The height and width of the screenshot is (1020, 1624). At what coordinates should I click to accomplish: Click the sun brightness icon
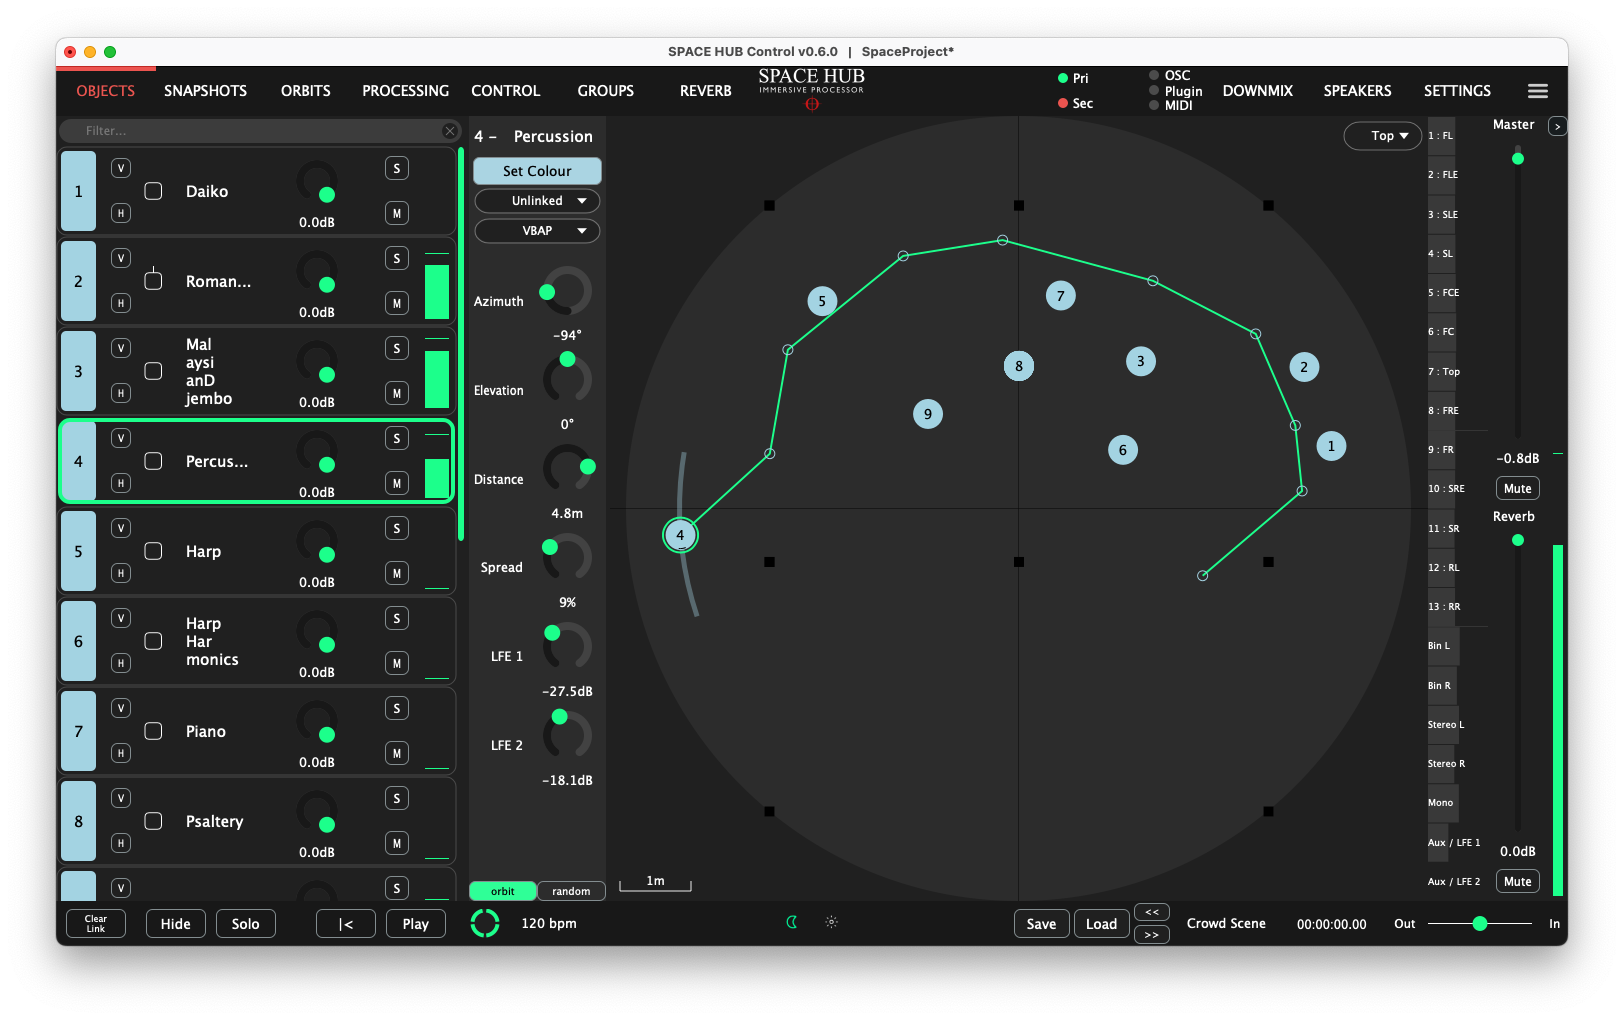[x=831, y=922]
